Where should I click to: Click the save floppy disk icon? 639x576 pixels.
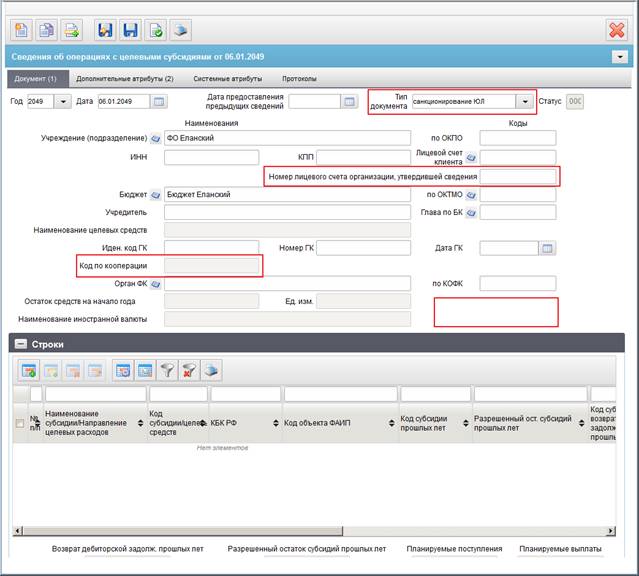130,30
